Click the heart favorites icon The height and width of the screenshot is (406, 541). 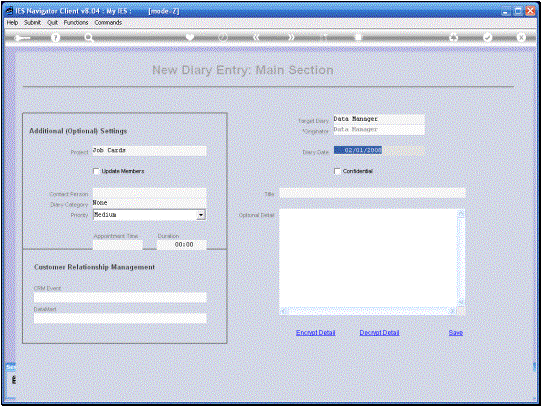190,37
